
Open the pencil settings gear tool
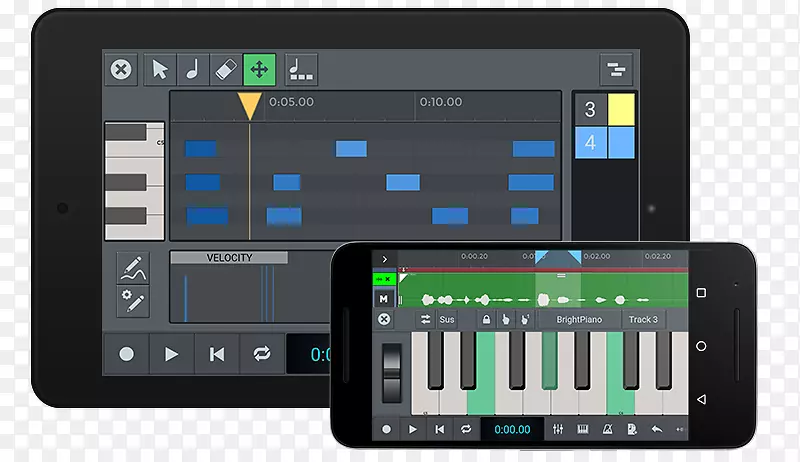[x=132, y=299]
